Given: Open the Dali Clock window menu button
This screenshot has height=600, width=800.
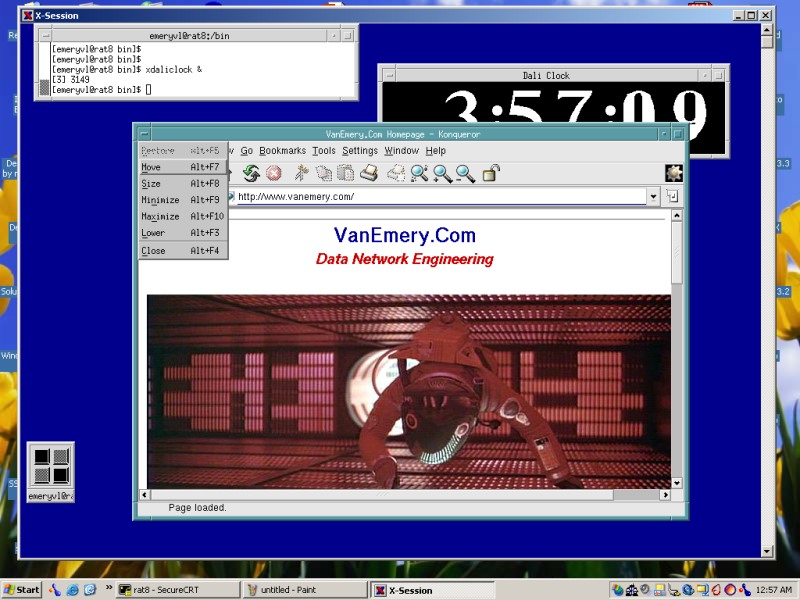Looking at the screenshot, I should [x=389, y=75].
